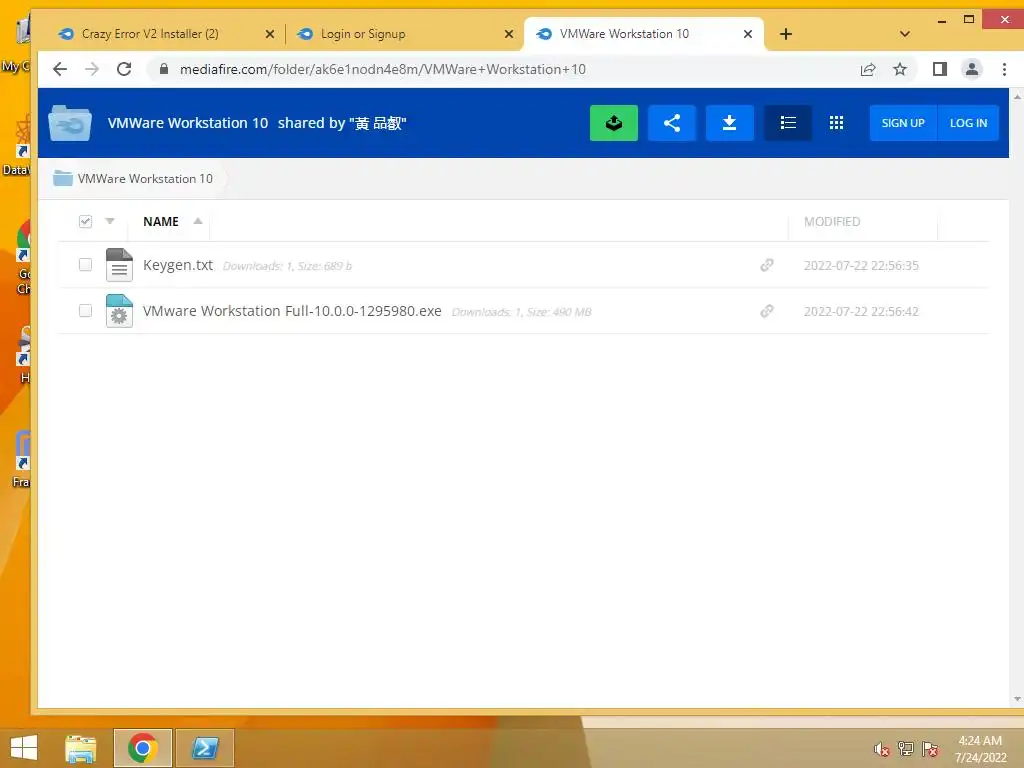Open network status tray icon
The image size is (1024, 768).
tap(905, 749)
